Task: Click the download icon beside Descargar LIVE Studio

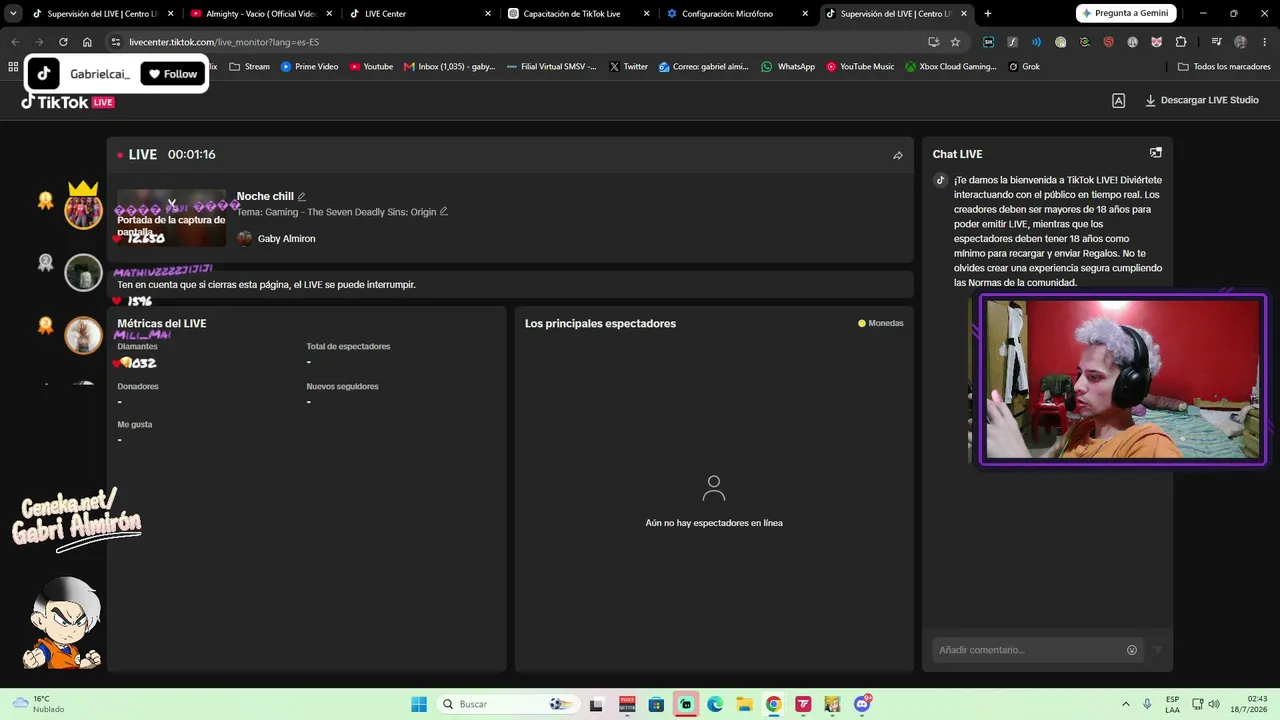Action: click(1150, 100)
